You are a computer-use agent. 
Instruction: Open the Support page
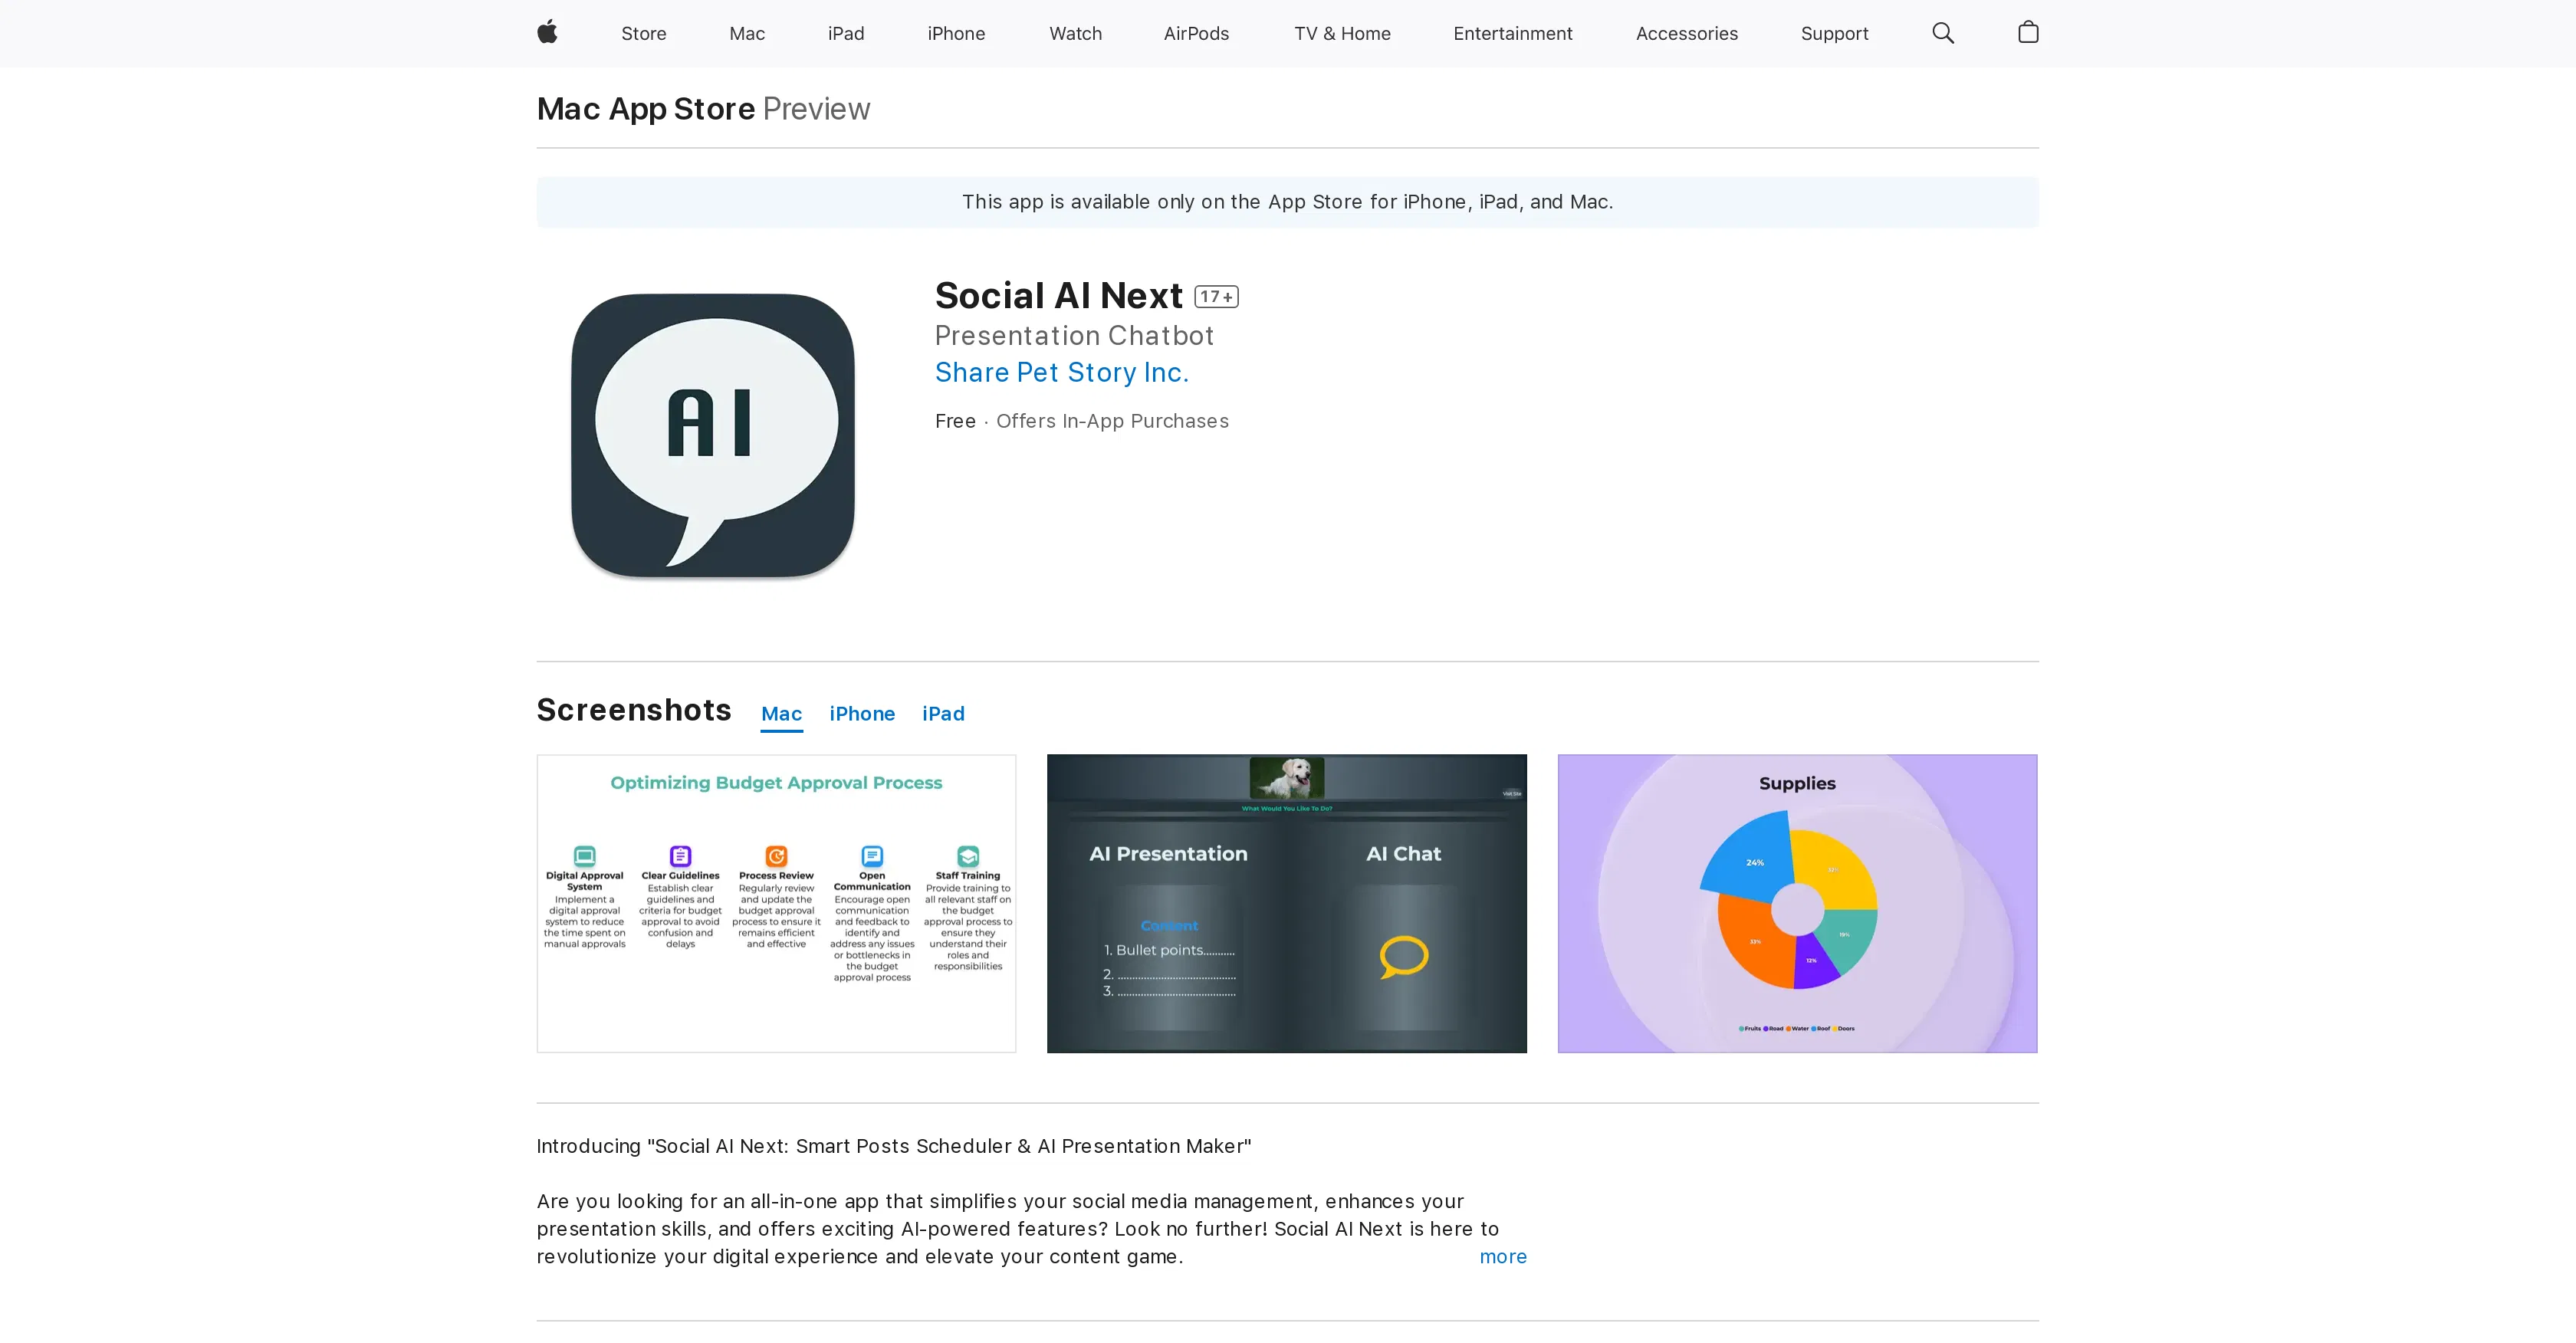coord(1834,33)
